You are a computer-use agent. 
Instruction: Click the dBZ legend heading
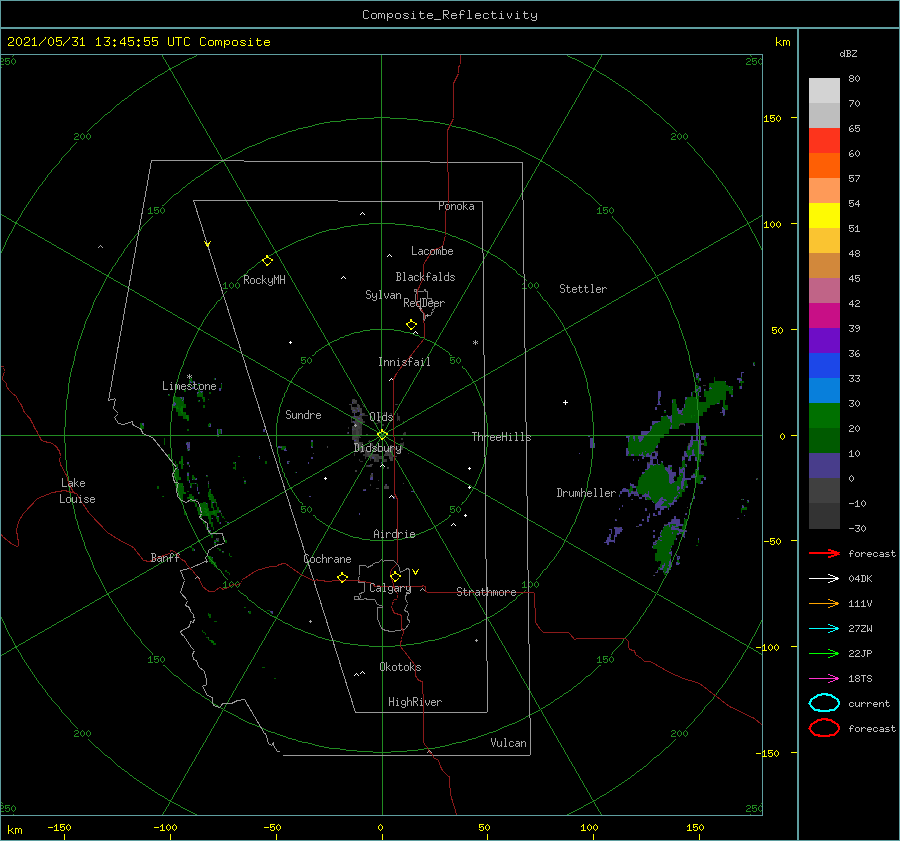click(848, 54)
